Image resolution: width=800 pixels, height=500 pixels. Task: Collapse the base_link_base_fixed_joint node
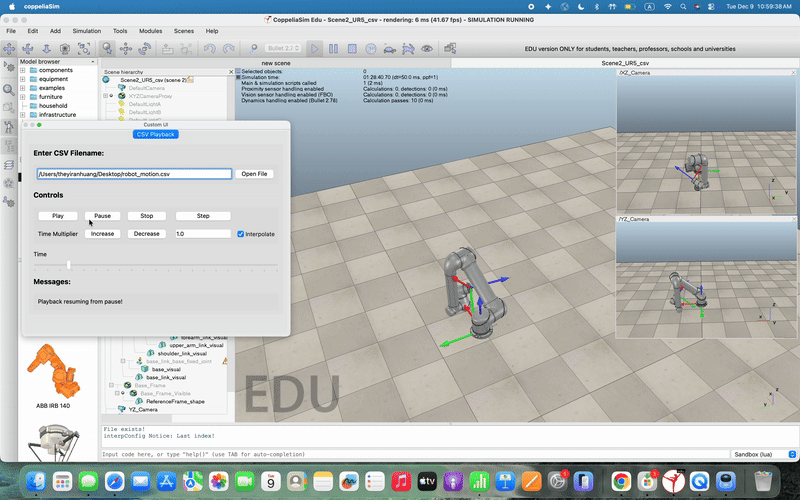[122, 361]
